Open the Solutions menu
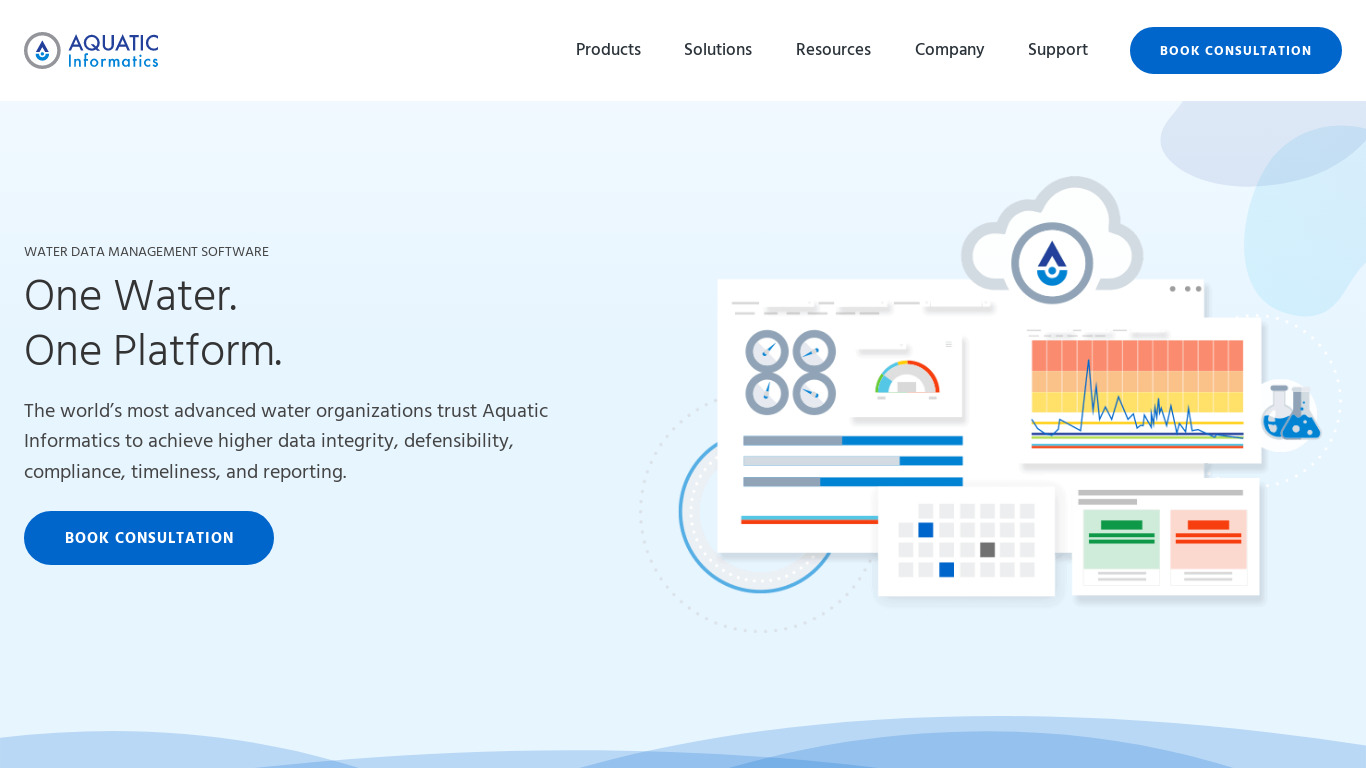 click(x=718, y=50)
